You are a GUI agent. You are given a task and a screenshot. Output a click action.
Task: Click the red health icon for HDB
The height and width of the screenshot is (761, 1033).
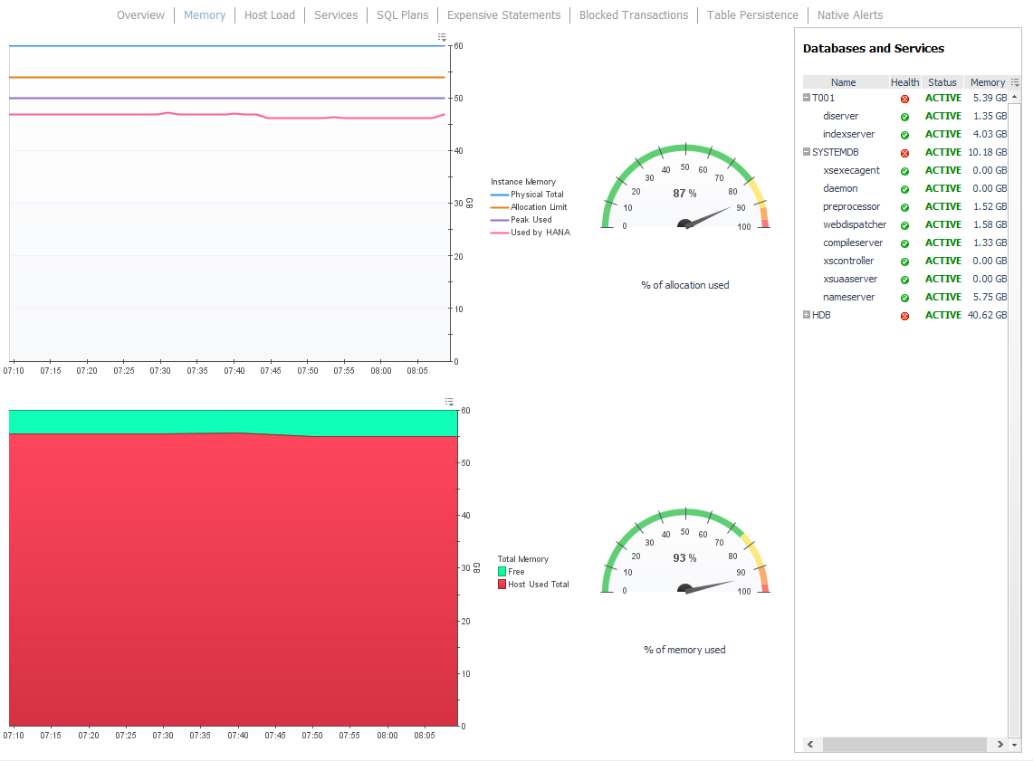tap(905, 316)
